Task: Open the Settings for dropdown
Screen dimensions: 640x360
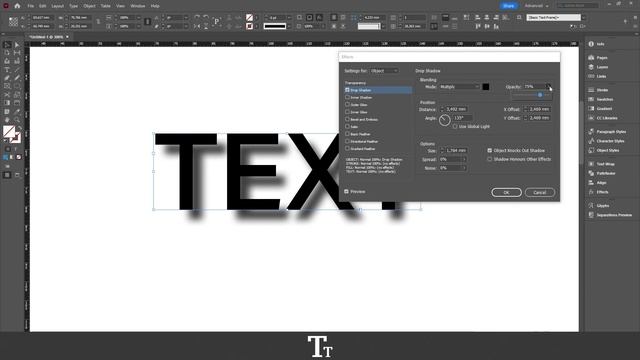Action: (384, 71)
